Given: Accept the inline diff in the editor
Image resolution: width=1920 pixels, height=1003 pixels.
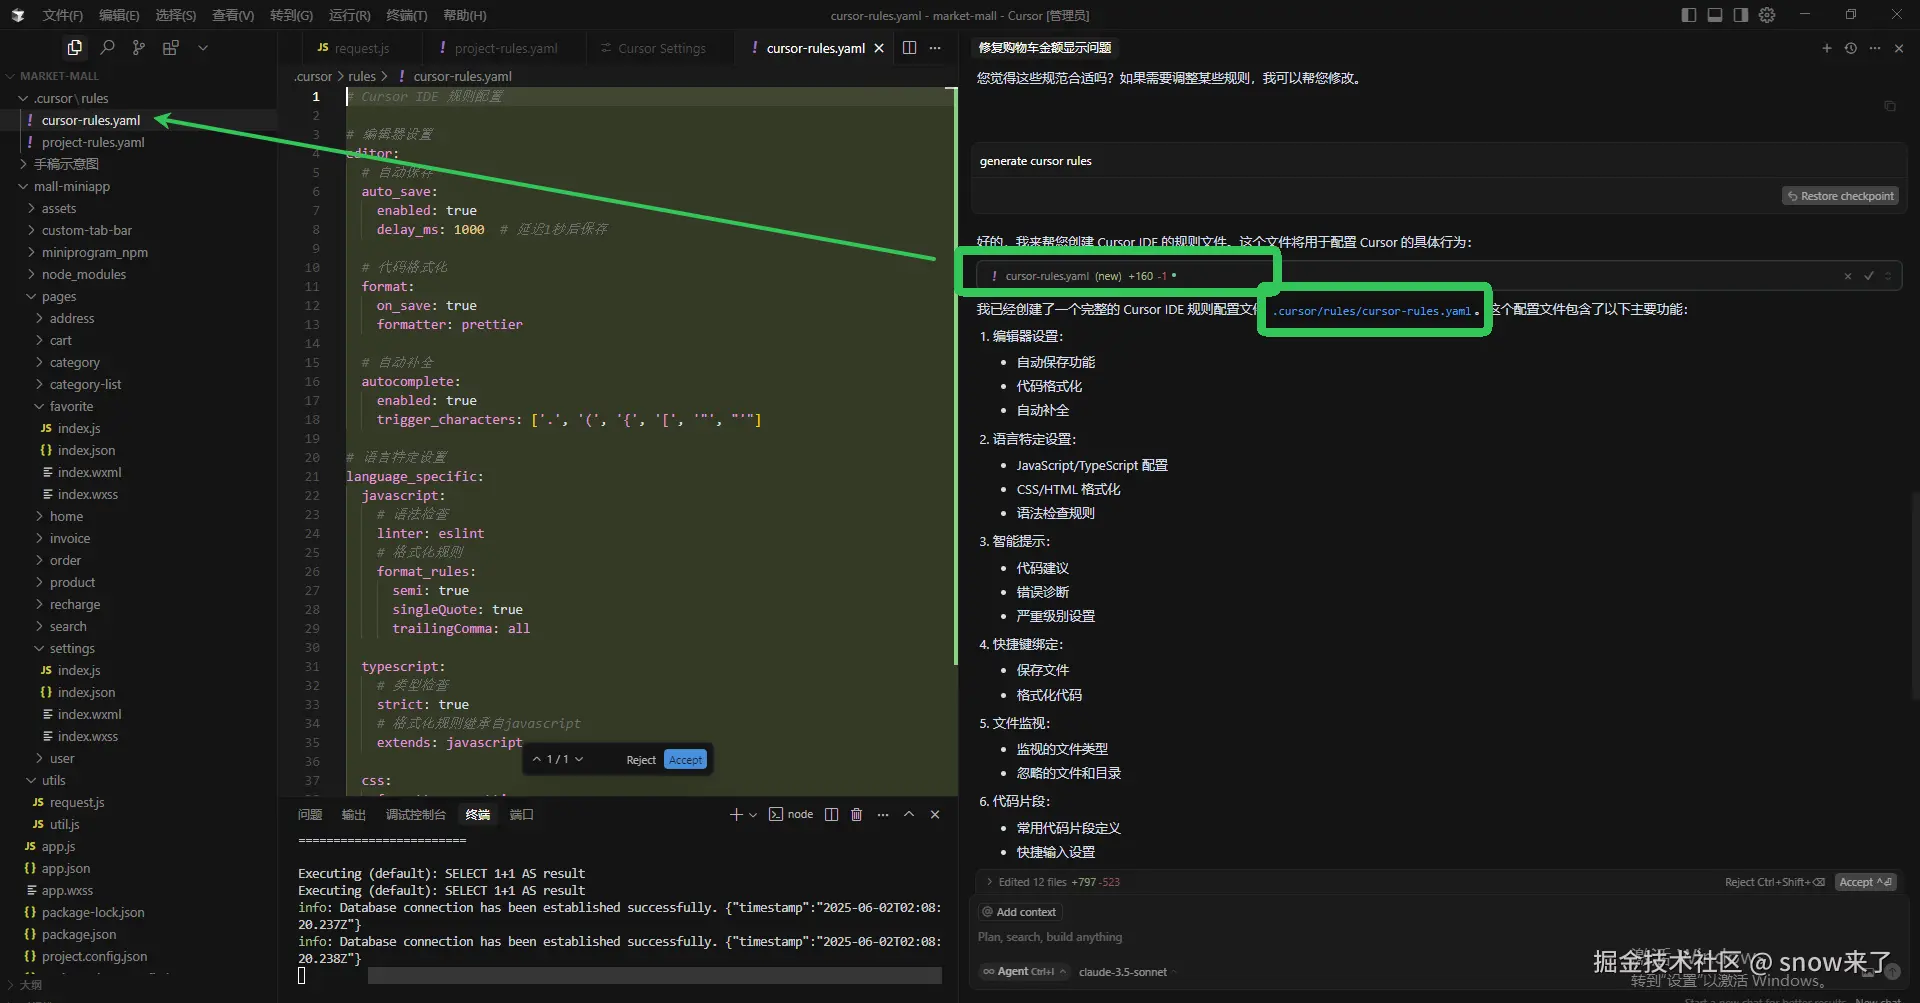Looking at the screenshot, I should tap(685, 760).
